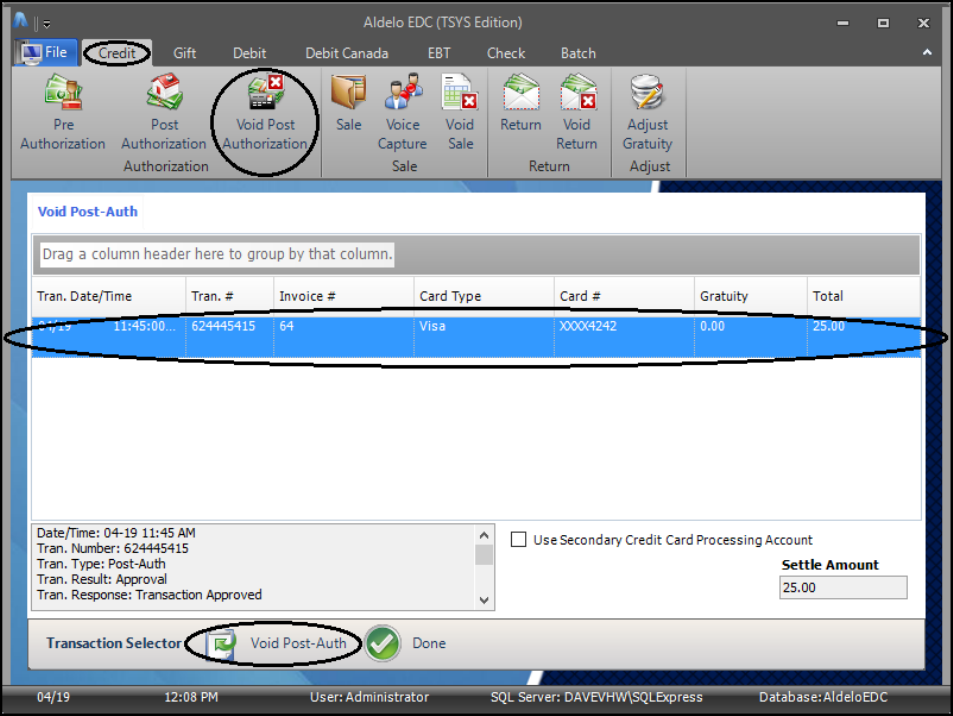Click the Void Post-Auth button

(x=278, y=643)
